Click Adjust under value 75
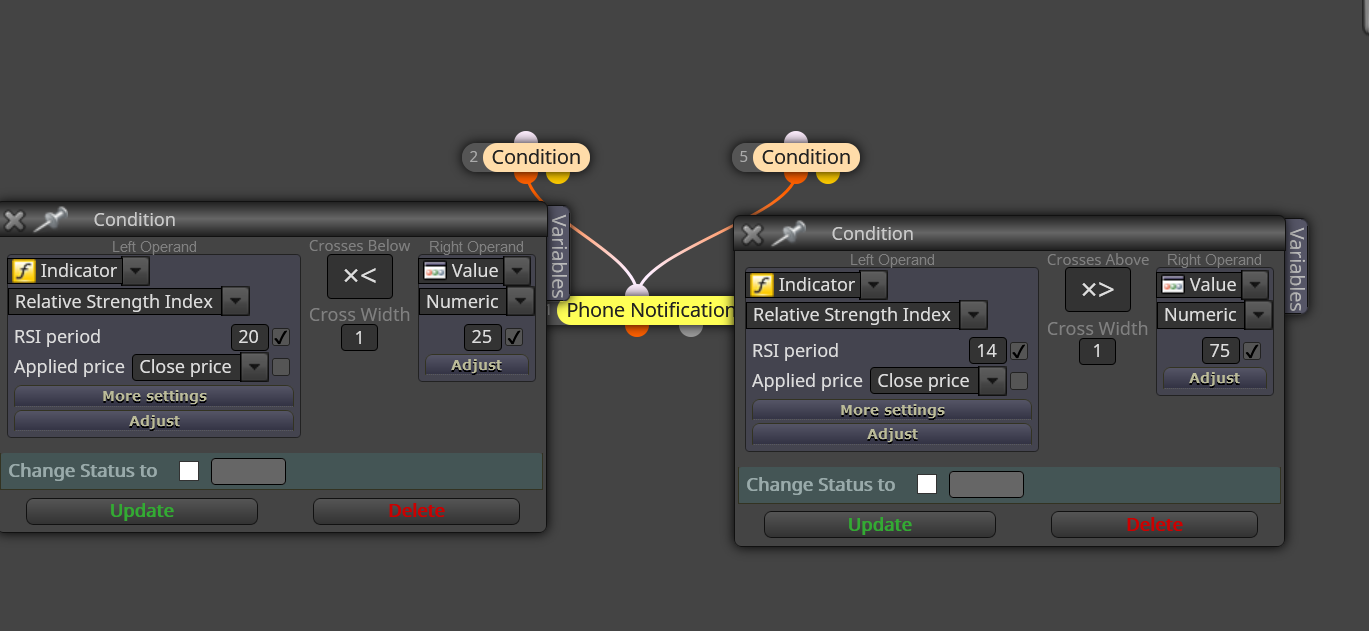Viewport: 1369px width, 631px height. coord(1215,378)
